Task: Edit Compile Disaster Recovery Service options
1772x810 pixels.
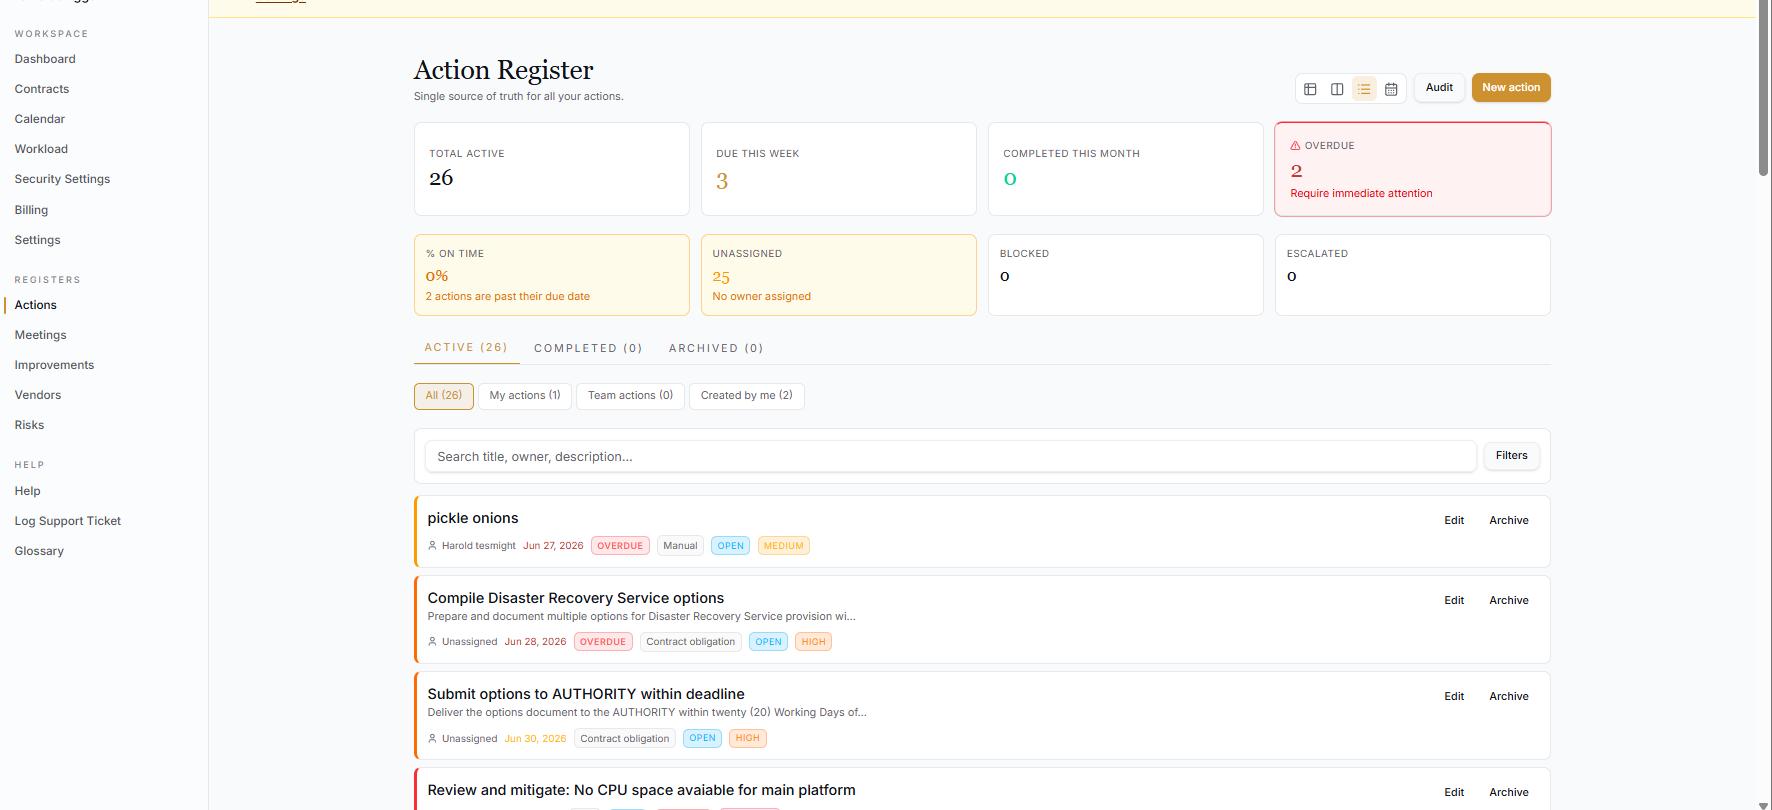Action: 1454,601
